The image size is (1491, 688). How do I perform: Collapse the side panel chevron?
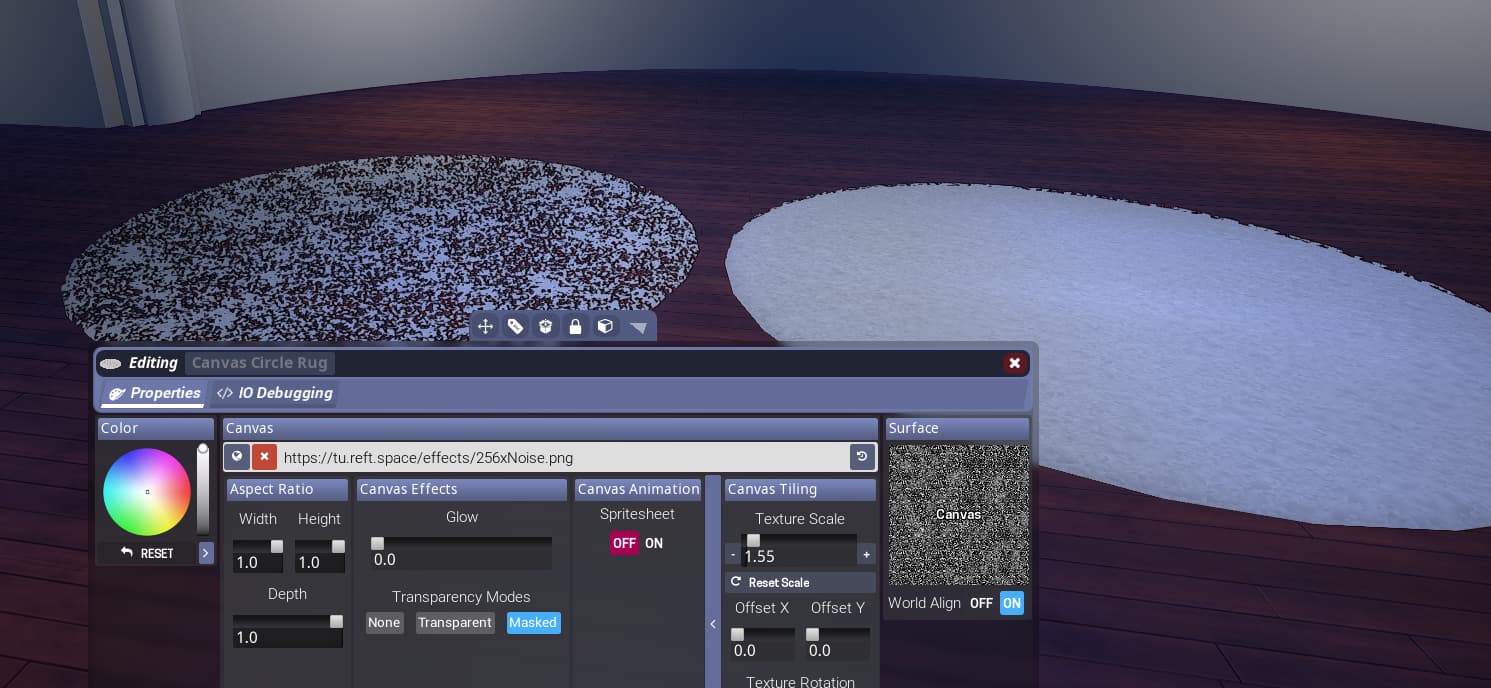[x=713, y=624]
